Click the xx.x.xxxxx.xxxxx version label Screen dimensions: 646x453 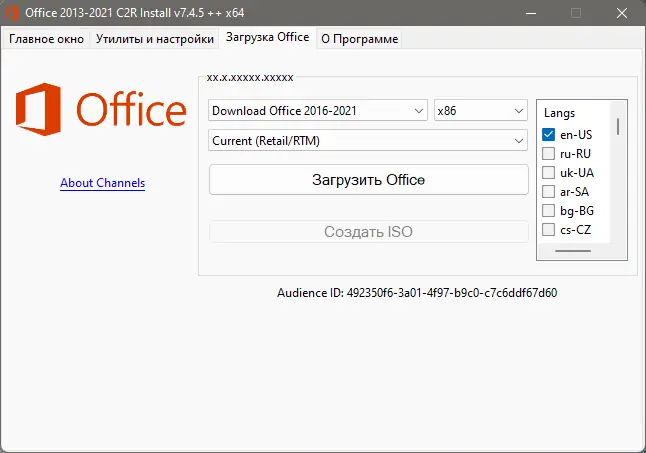coord(250,77)
